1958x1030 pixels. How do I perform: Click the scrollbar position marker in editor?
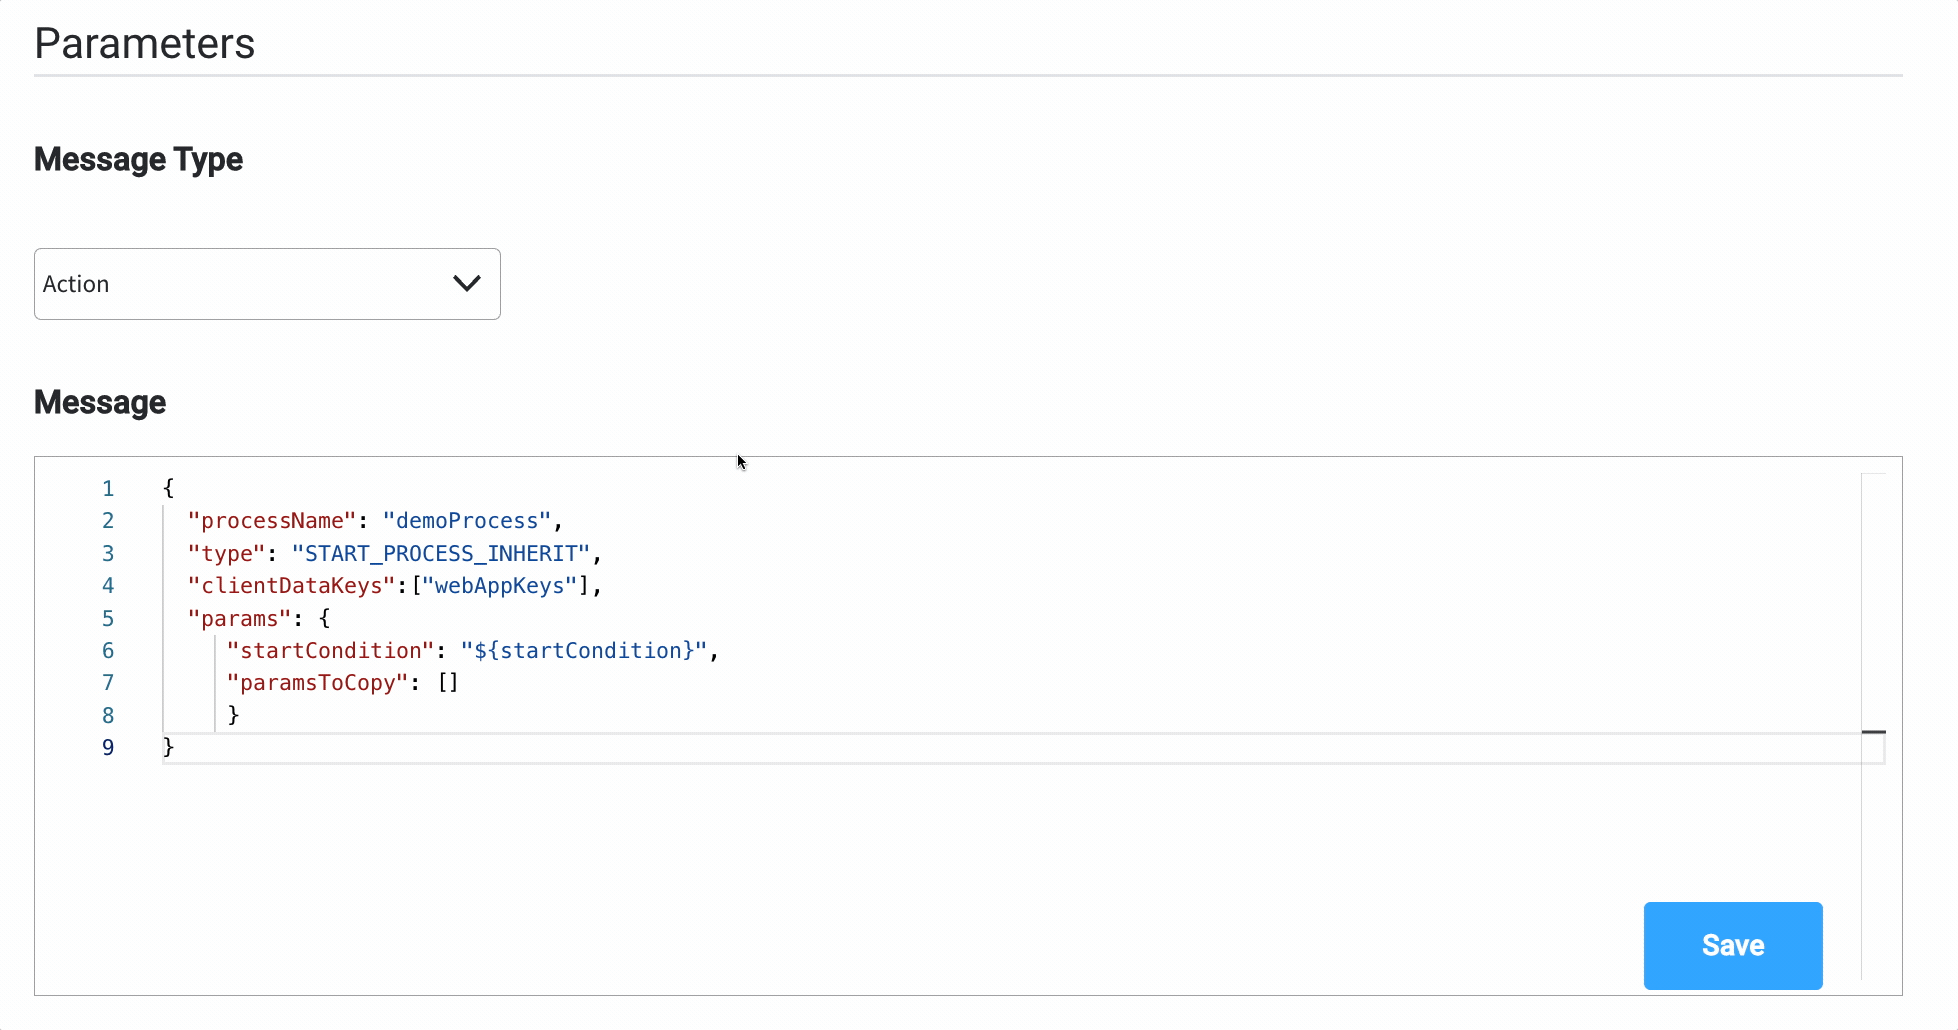tap(1873, 732)
